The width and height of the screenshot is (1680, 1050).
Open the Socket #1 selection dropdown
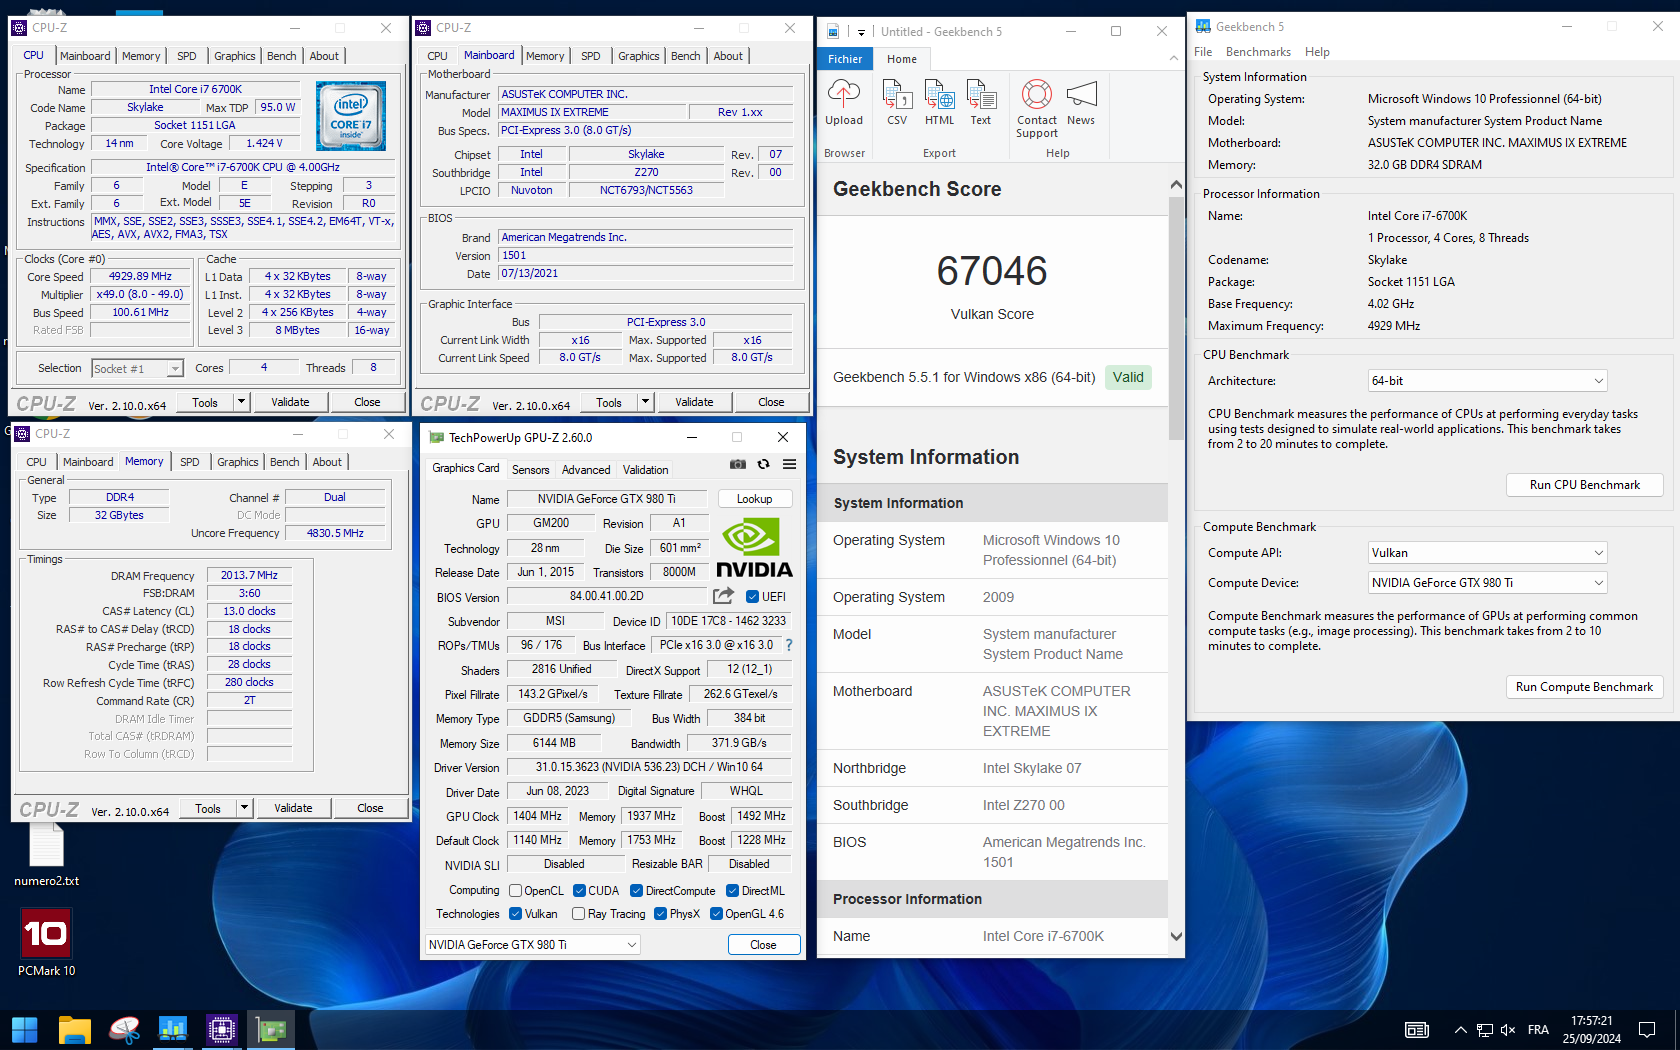137,368
